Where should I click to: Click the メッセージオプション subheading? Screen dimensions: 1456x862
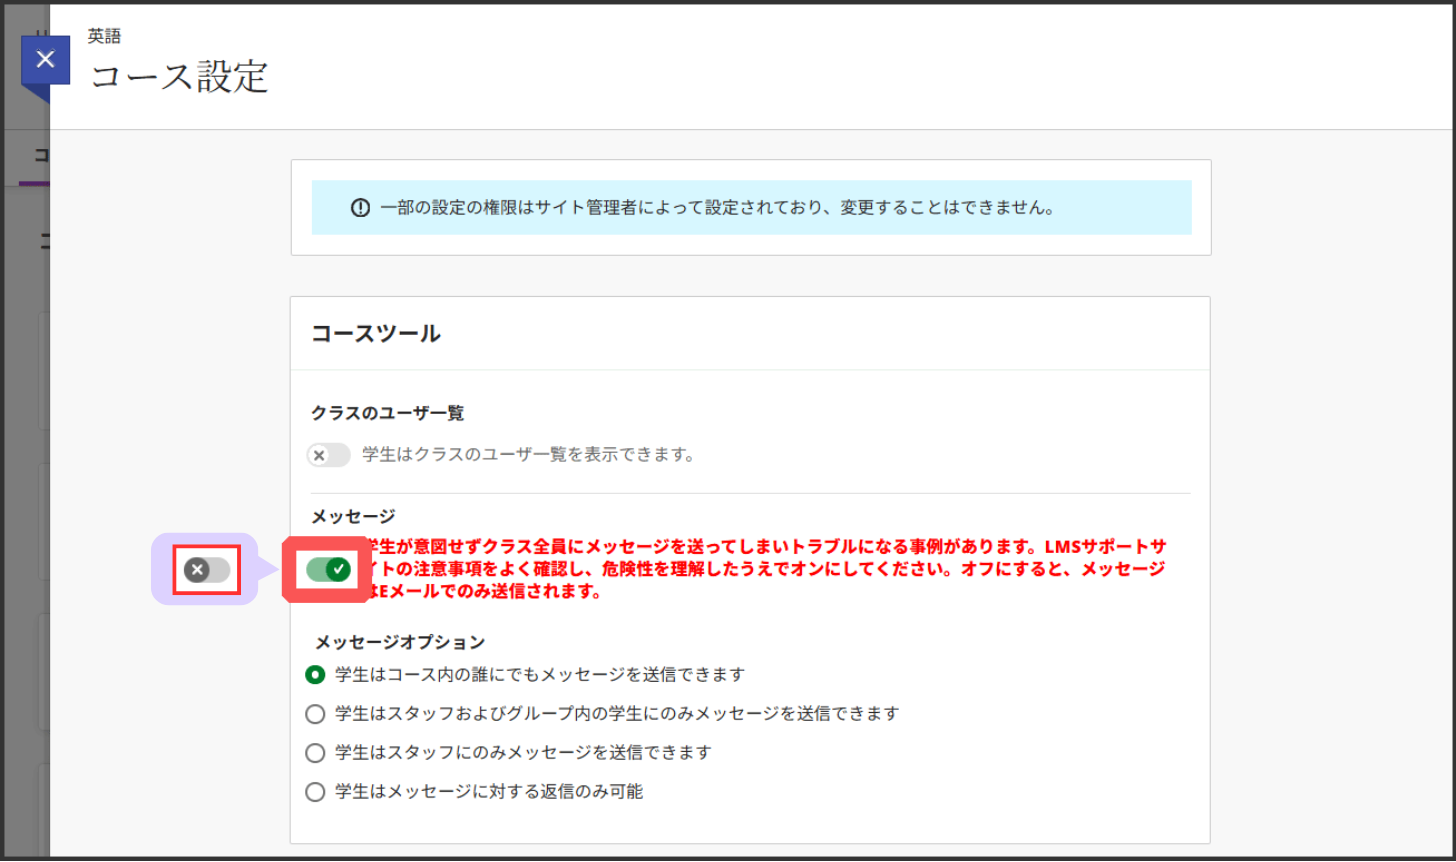click(400, 642)
